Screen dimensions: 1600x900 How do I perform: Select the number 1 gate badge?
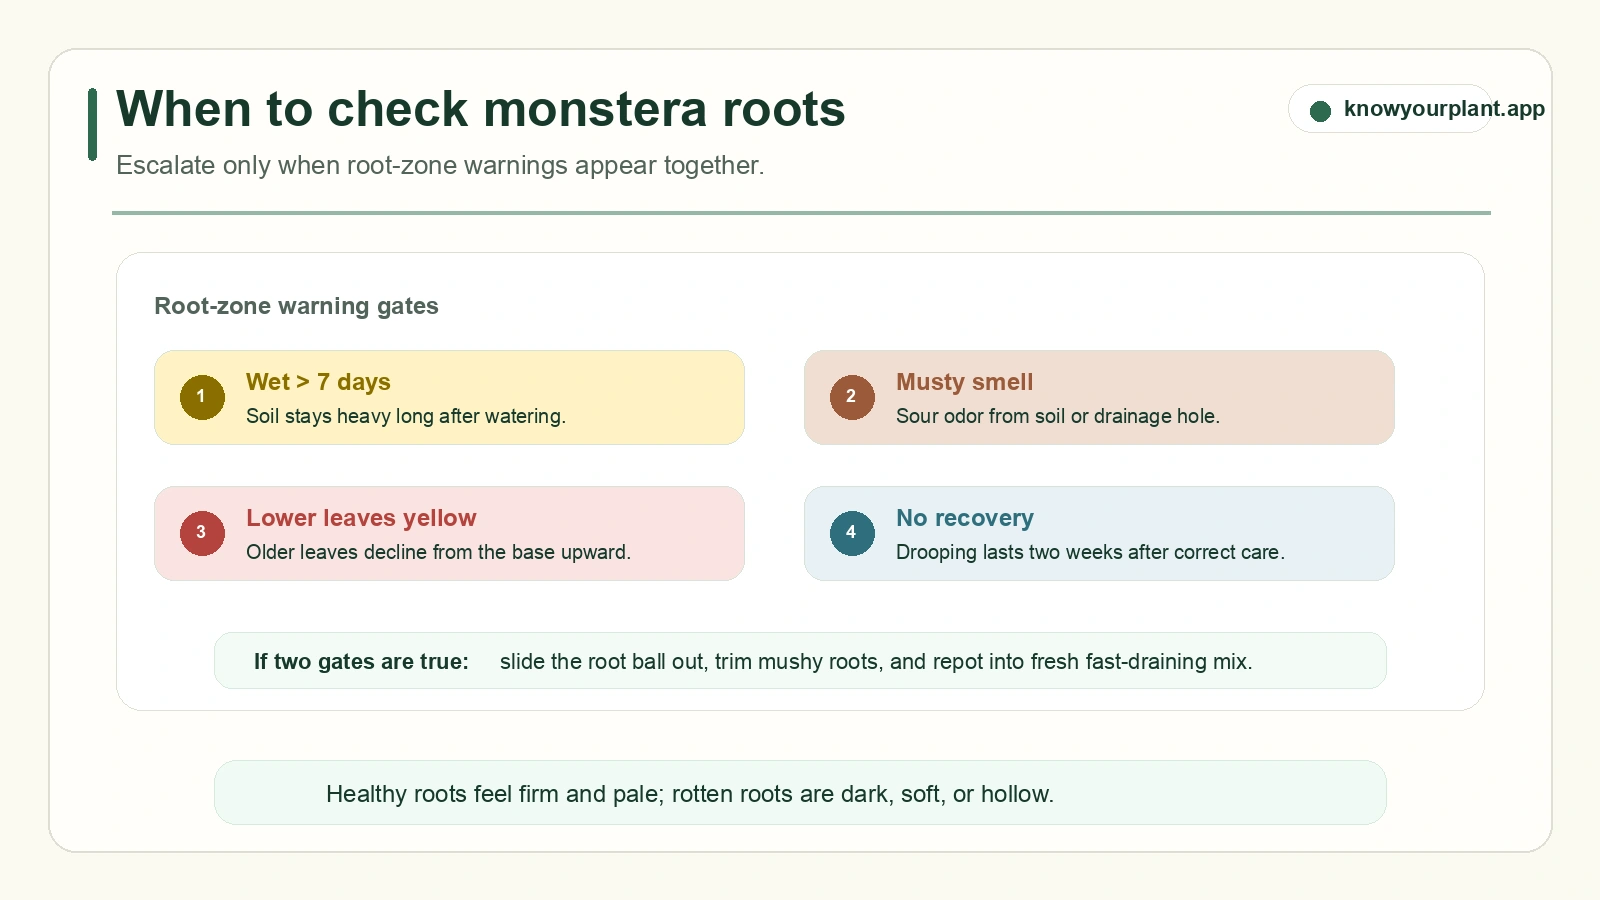pyautogui.click(x=202, y=397)
